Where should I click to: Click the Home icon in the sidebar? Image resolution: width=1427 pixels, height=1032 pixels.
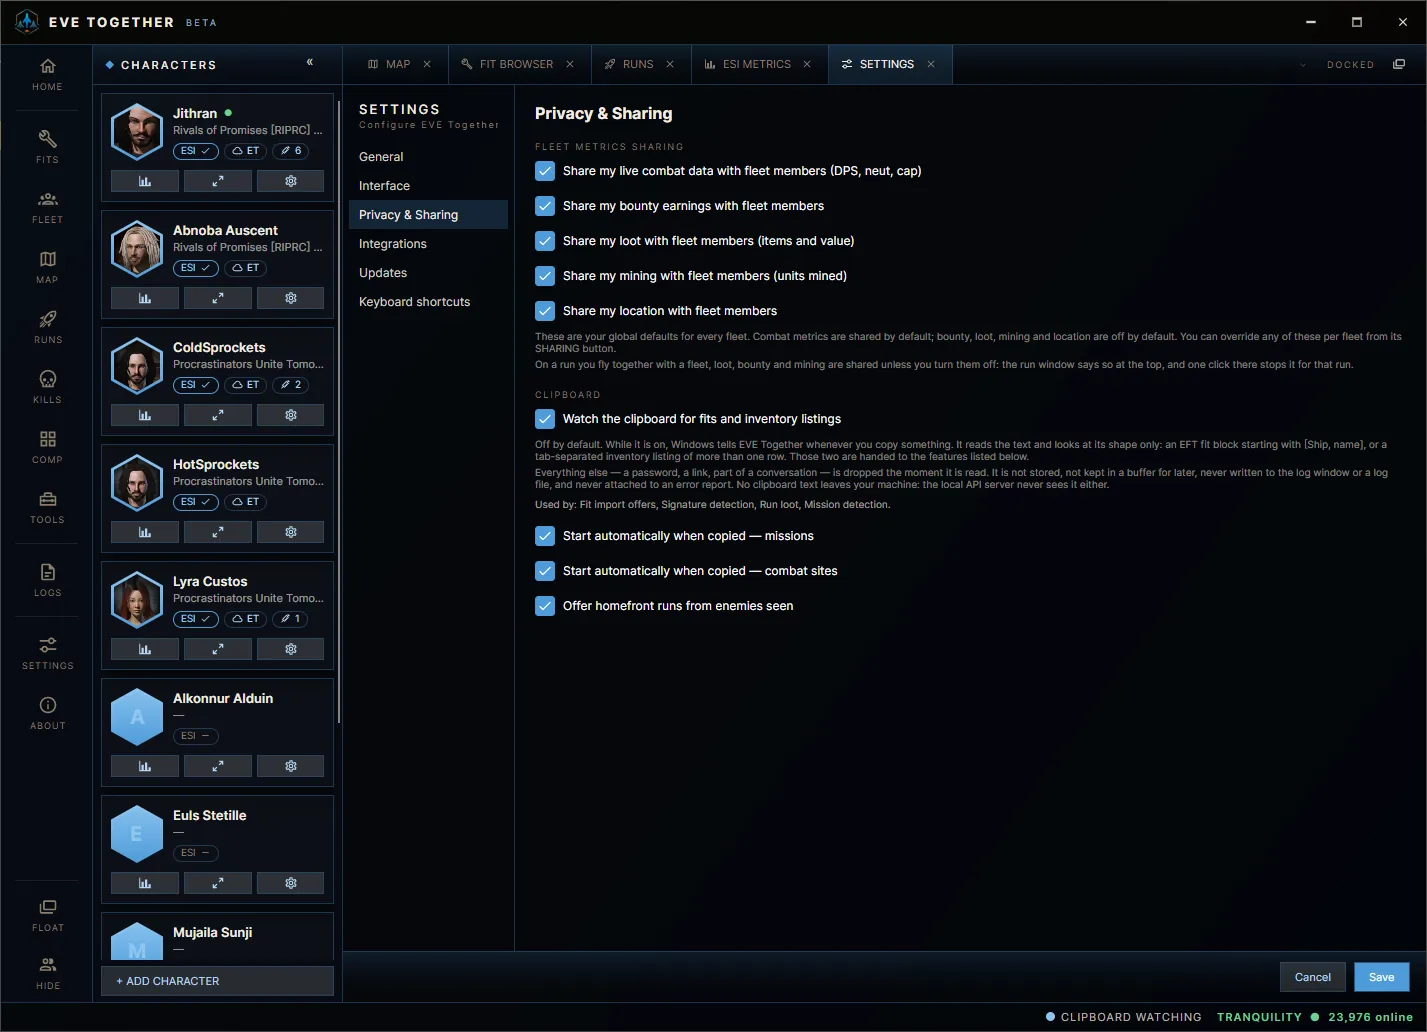pyautogui.click(x=47, y=74)
